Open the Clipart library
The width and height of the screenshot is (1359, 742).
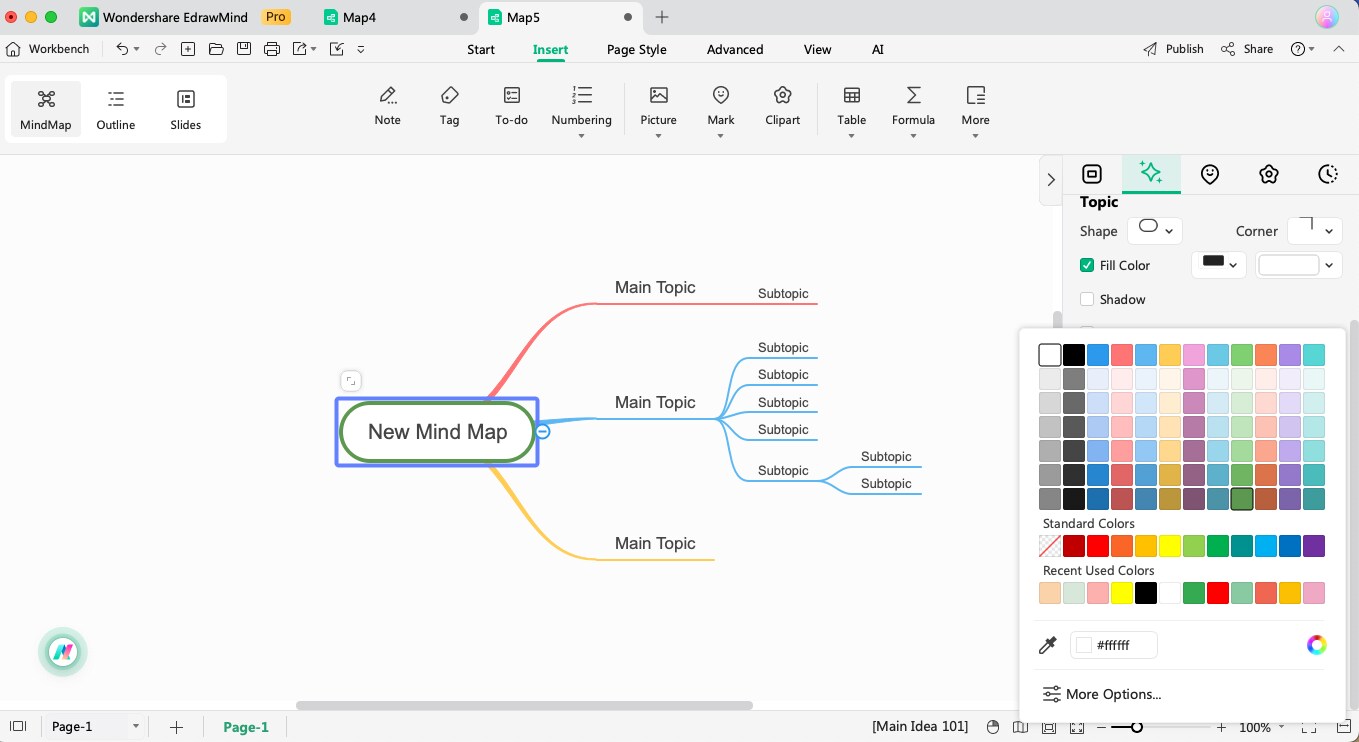click(x=782, y=106)
